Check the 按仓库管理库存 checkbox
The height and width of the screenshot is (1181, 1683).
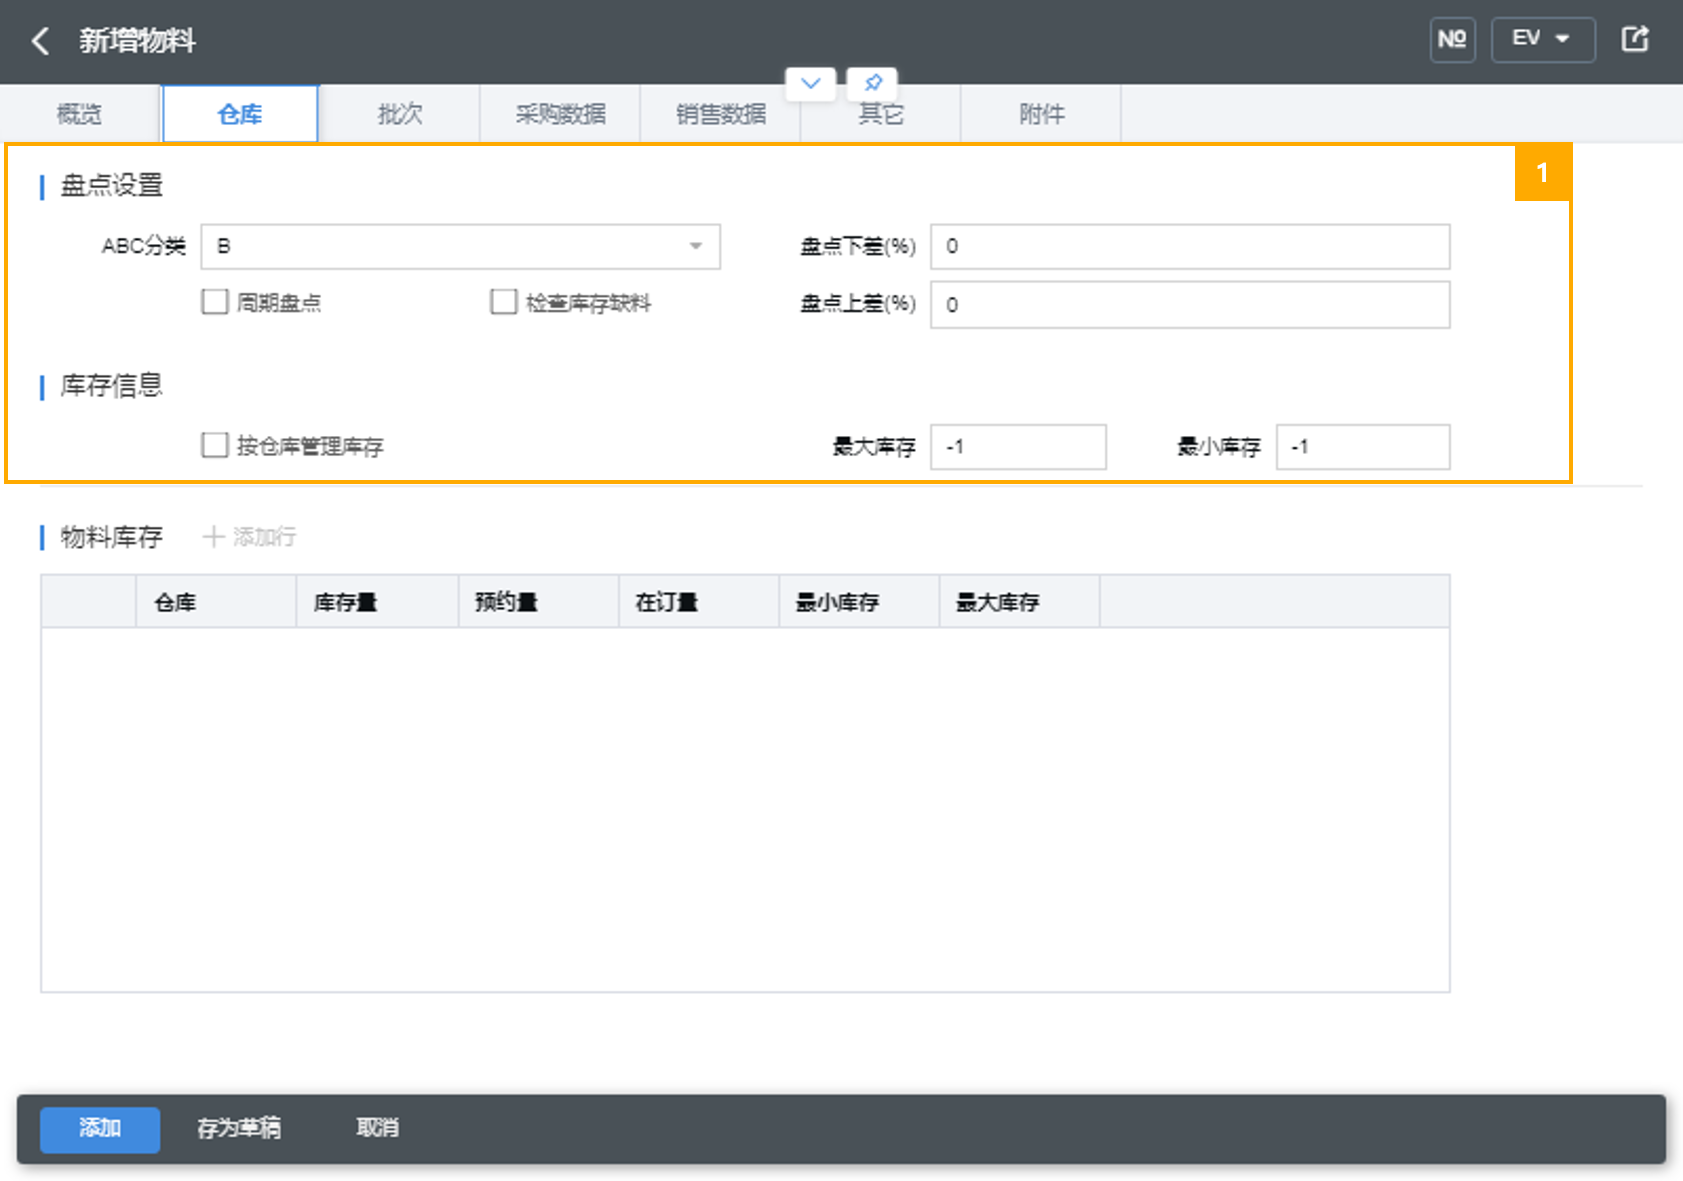[215, 445]
